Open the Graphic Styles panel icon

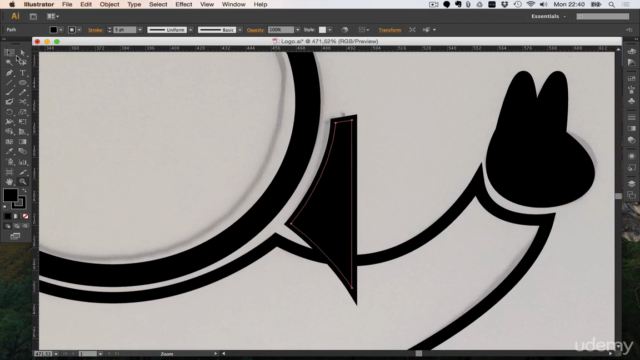click(x=631, y=167)
